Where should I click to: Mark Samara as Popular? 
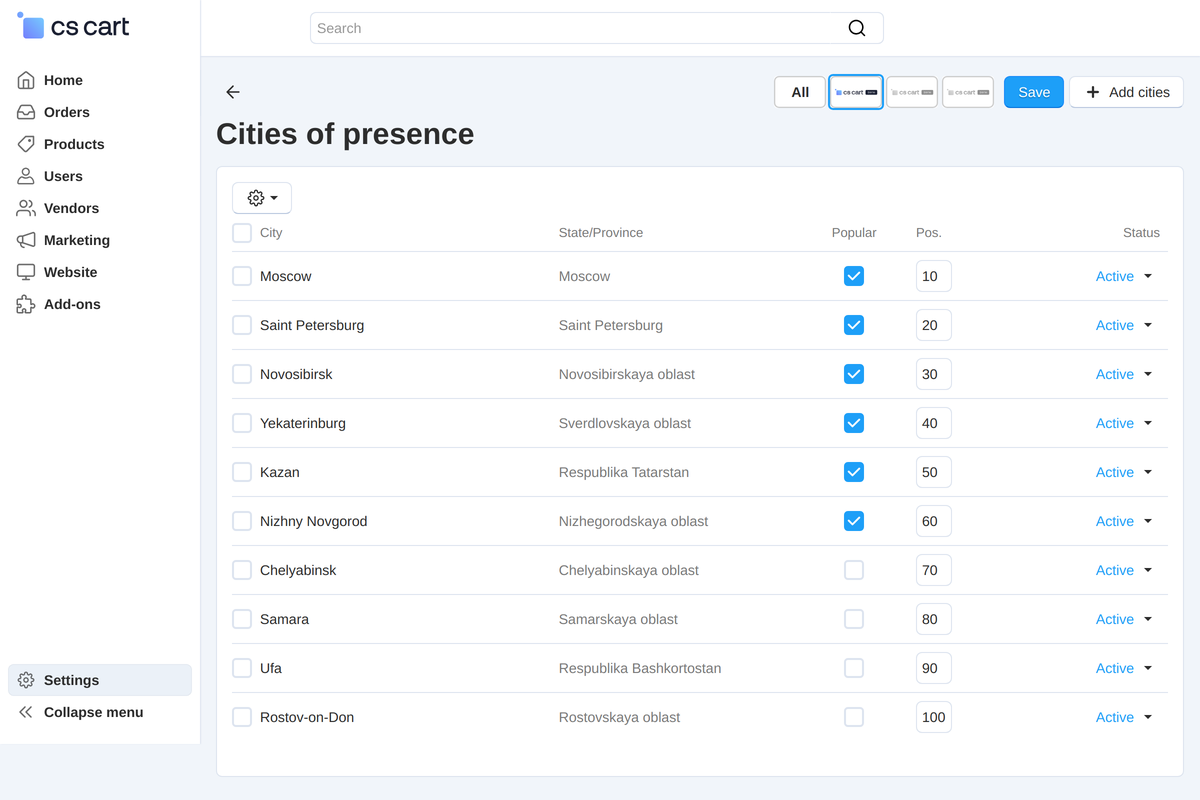point(854,619)
